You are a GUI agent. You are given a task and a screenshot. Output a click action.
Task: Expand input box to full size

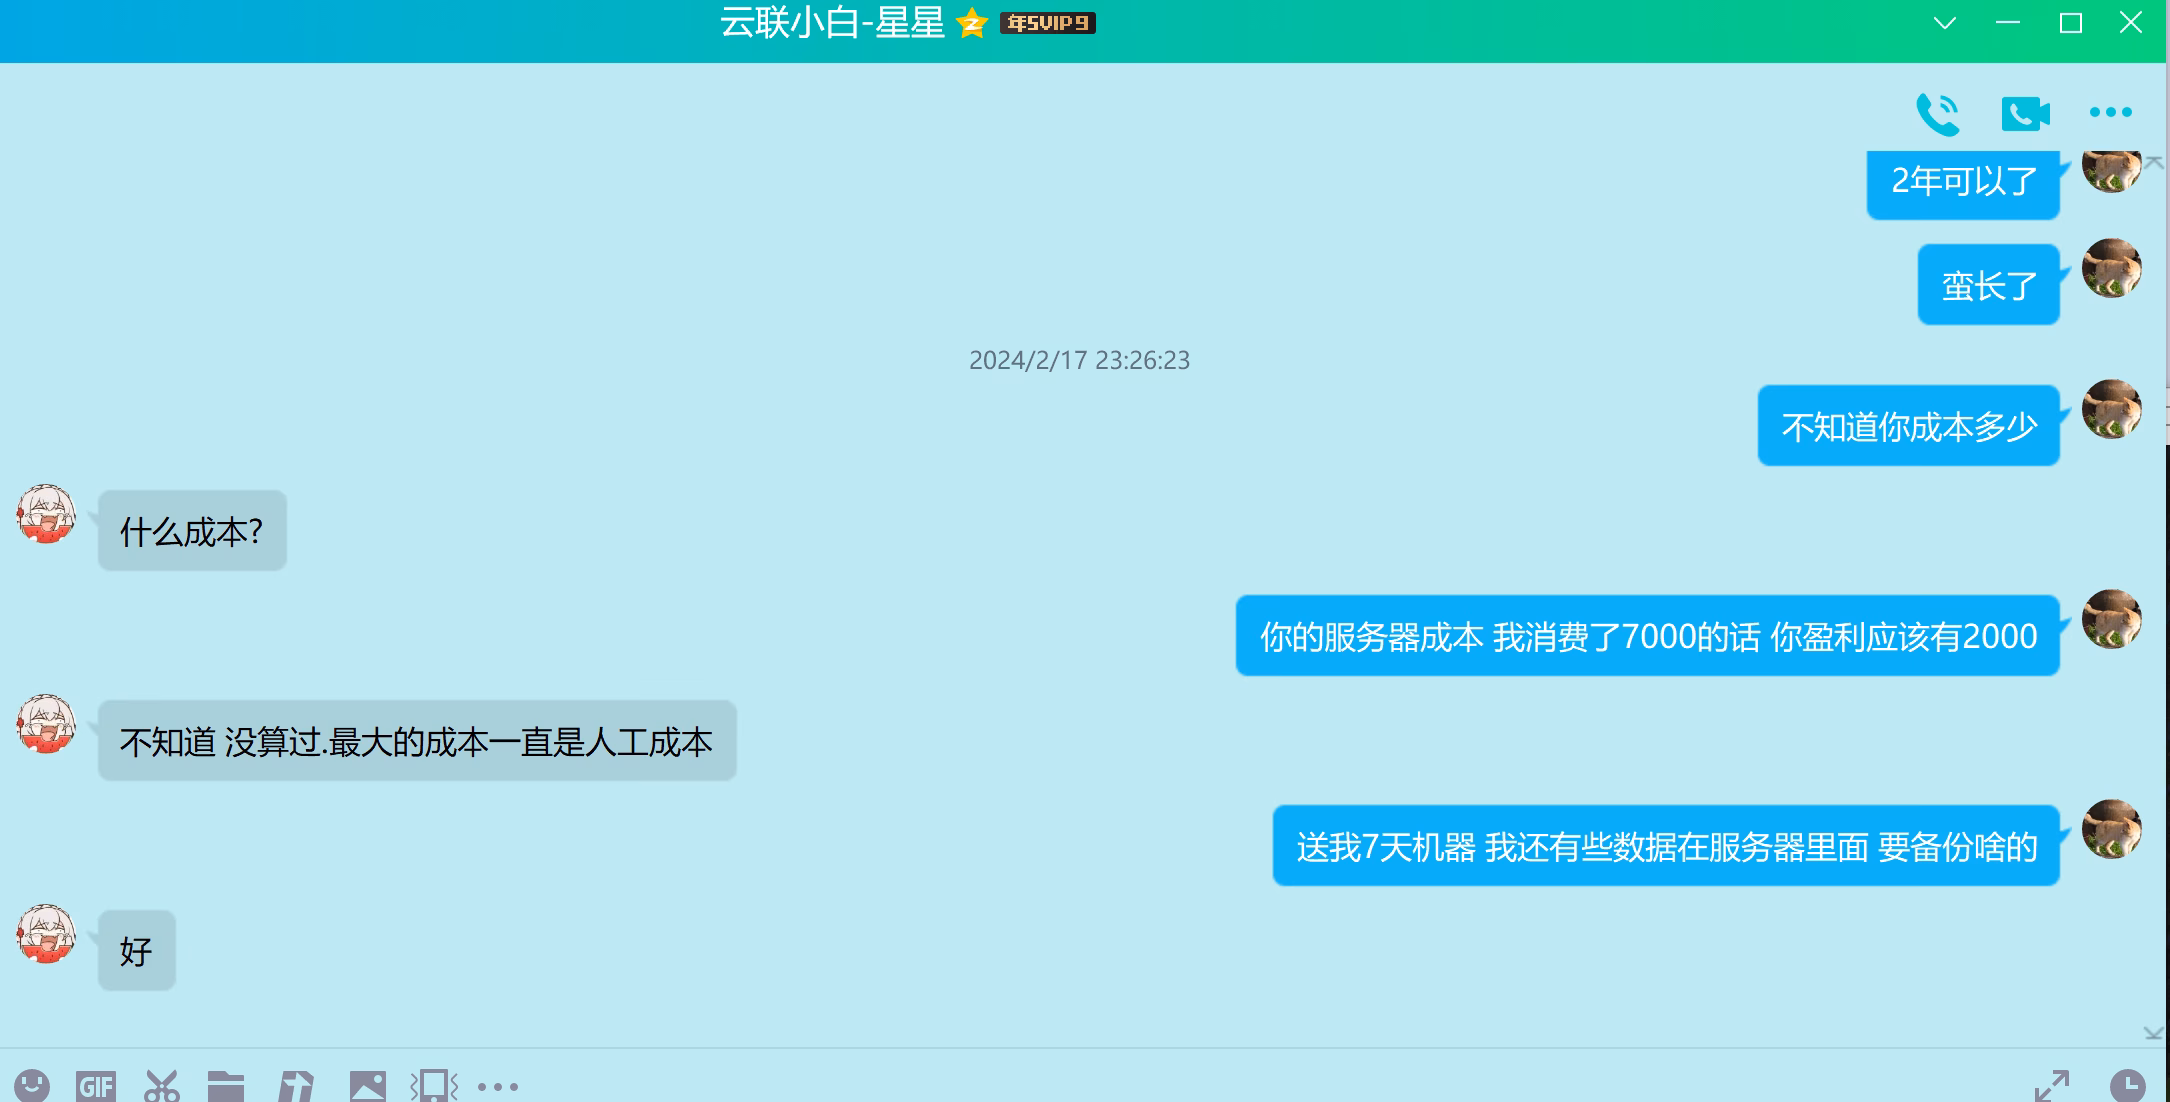pyautogui.click(x=2051, y=1086)
